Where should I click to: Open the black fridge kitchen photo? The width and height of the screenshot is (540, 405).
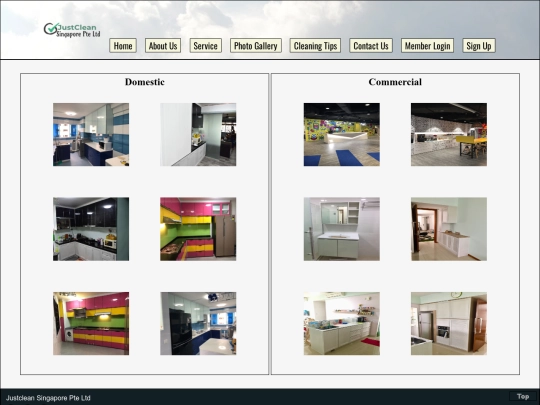198,324
